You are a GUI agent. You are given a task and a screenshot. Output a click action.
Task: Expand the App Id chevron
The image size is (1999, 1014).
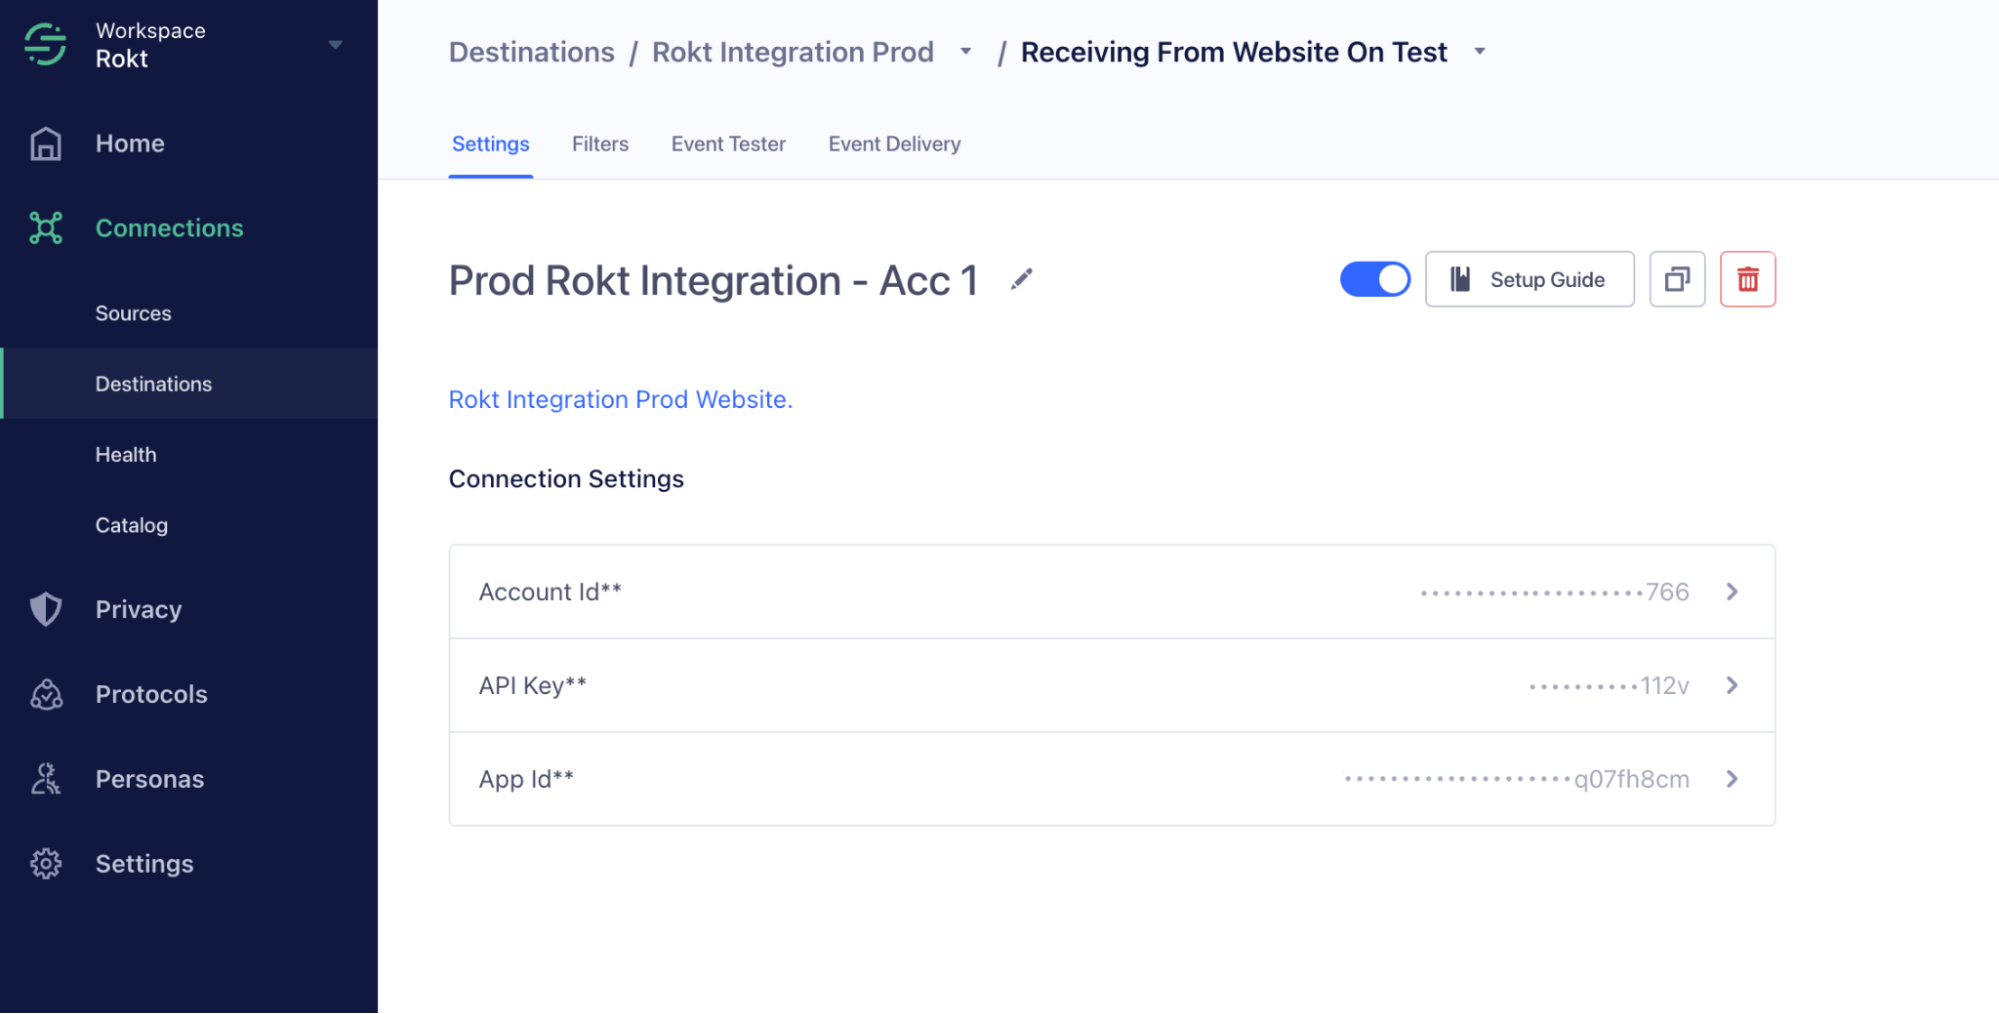tap(1733, 779)
